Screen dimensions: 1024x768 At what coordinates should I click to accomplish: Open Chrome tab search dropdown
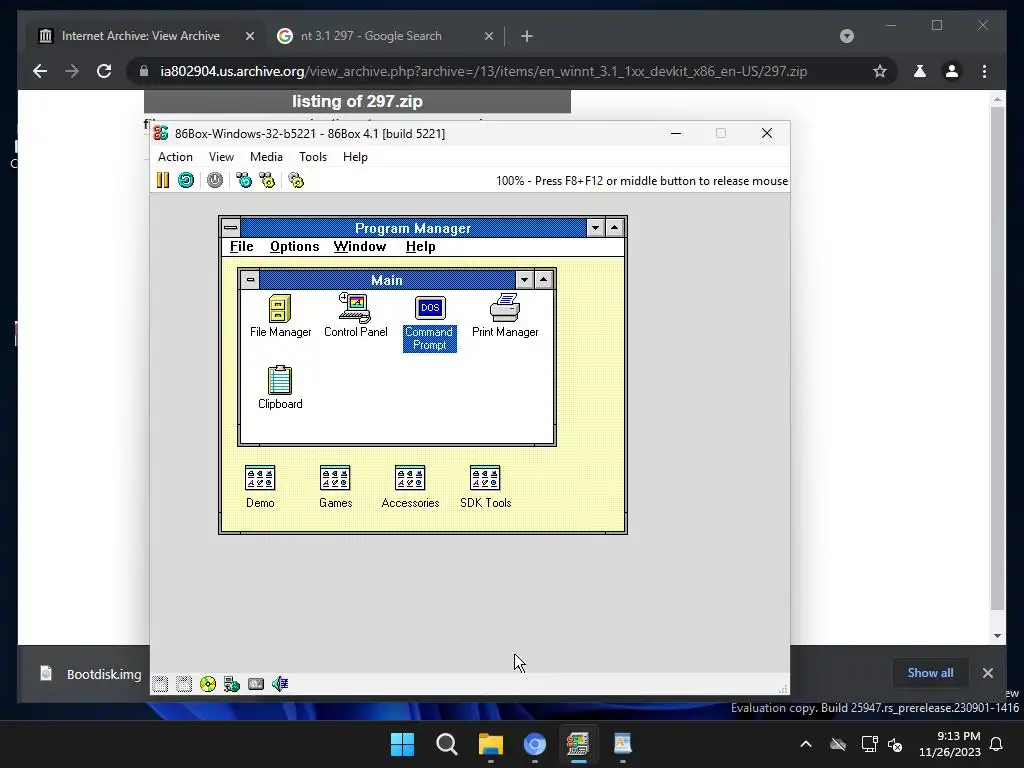(847, 36)
